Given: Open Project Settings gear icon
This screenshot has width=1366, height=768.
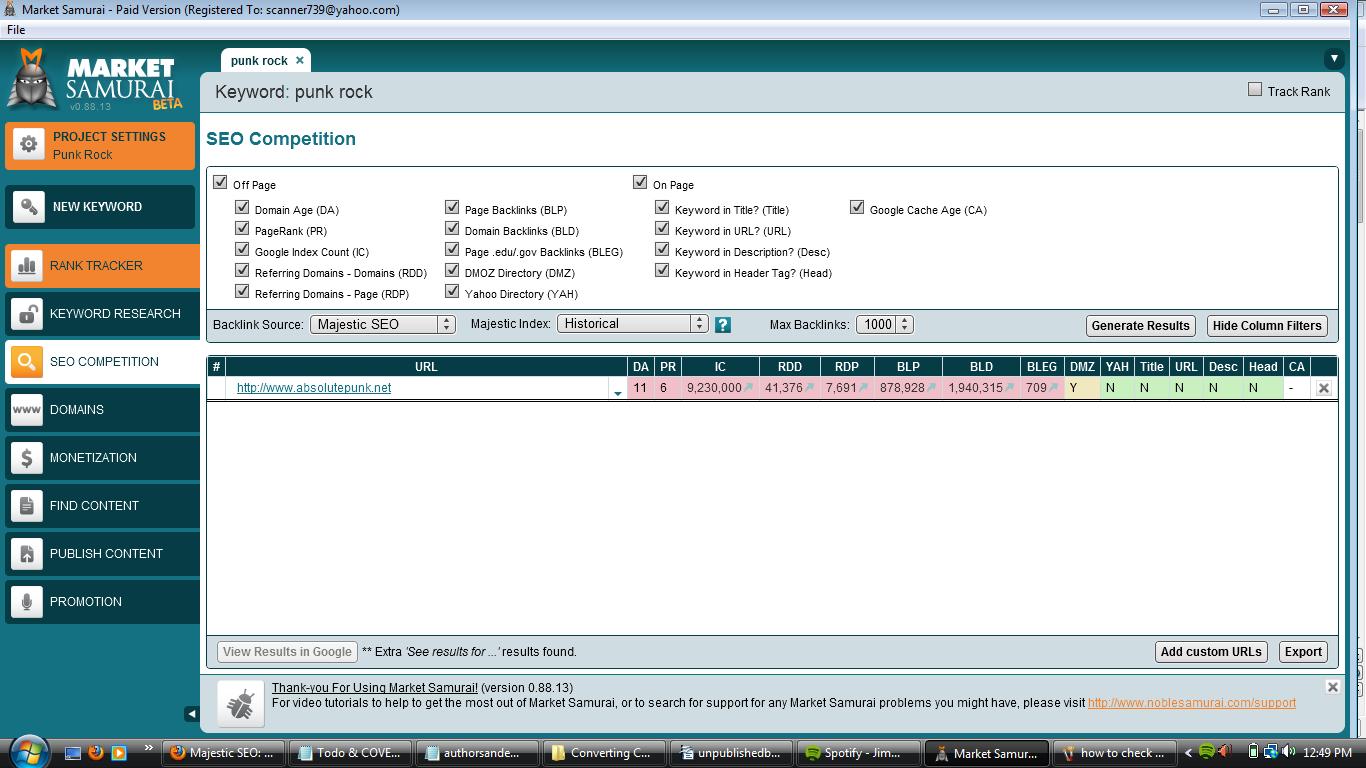Looking at the screenshot, I should pyautogui.click(x=28, y=145).
